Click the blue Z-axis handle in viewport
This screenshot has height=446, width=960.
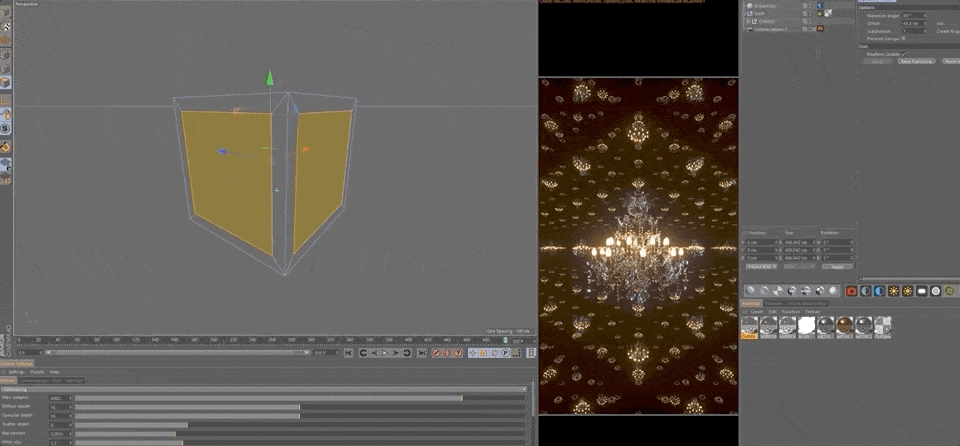(223, 151)
